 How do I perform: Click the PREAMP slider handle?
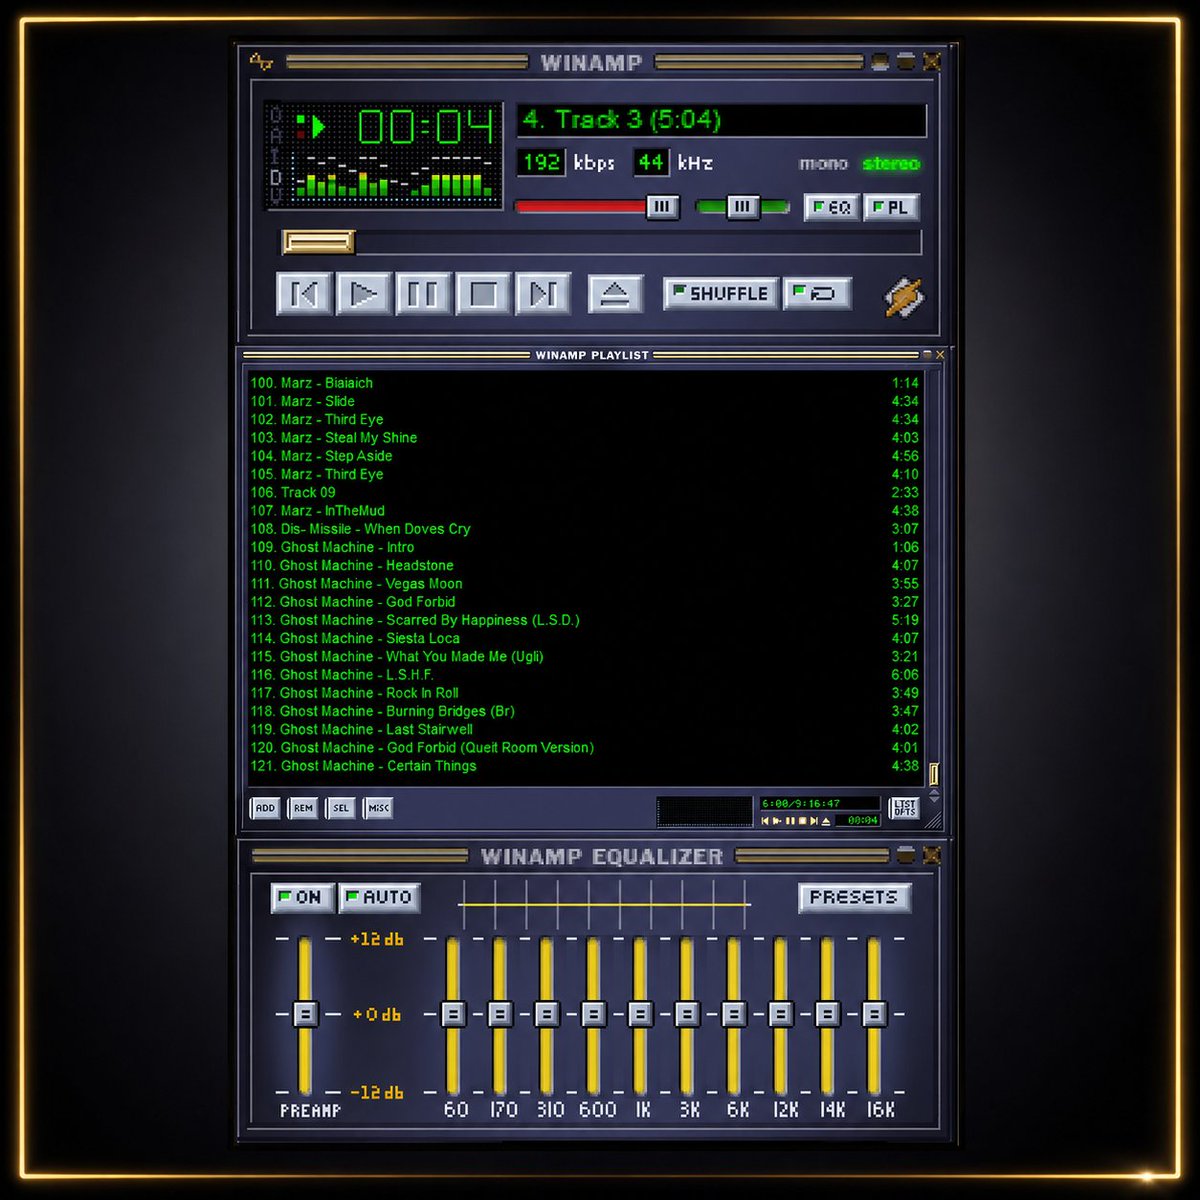[x=306, y=1014]
